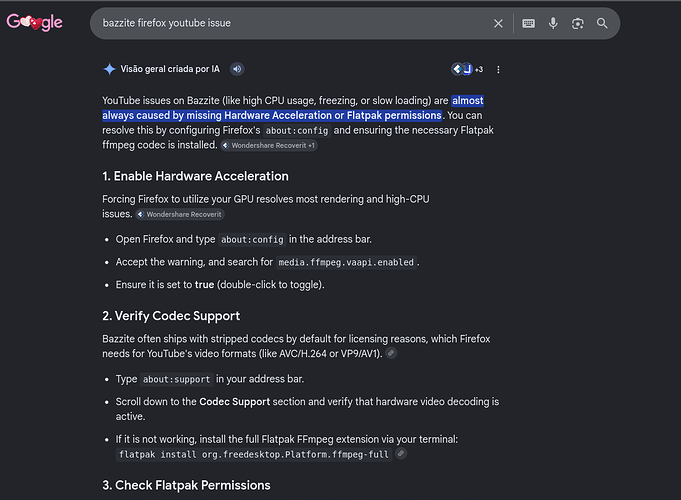Screen dimensions: 681x500
Task: Click the link icon beside flatpak install command
Action: [x=401, y=454]
